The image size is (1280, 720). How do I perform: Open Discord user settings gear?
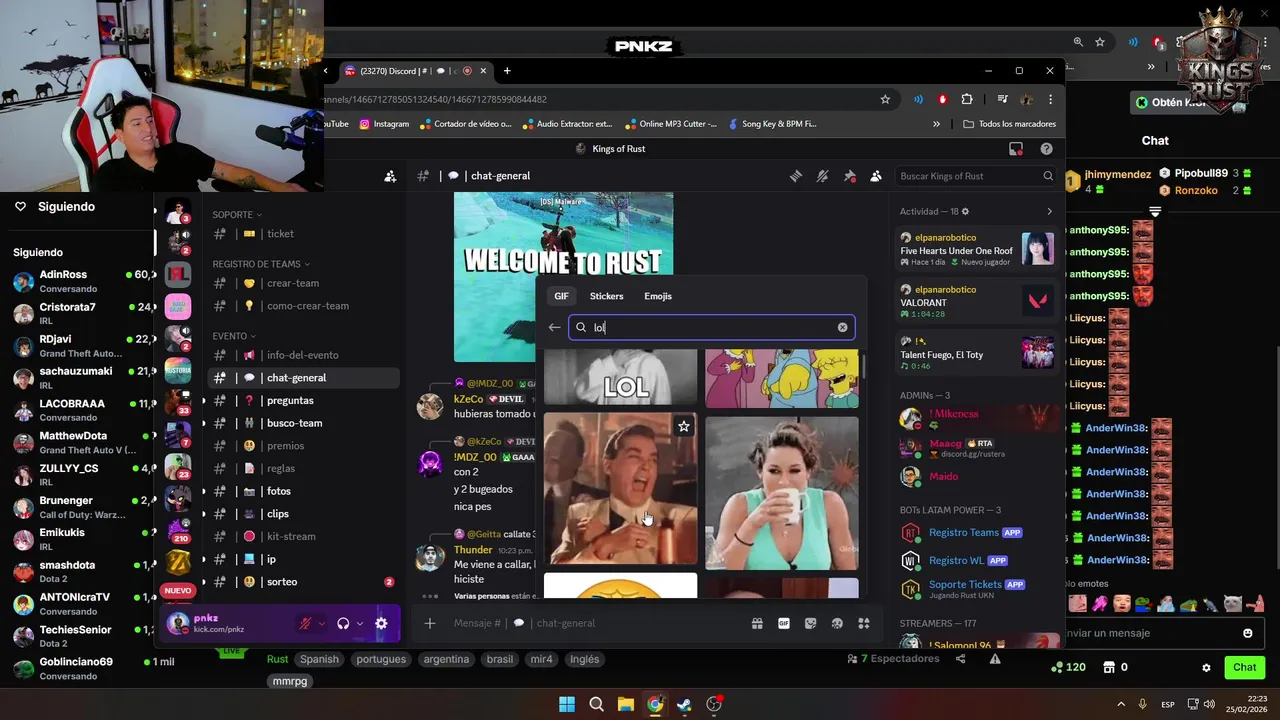[381, 623]
